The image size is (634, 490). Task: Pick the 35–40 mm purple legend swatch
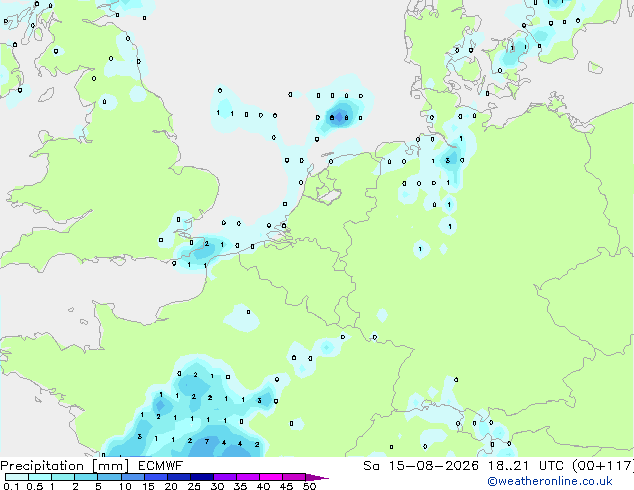click(x=248, y=477)
